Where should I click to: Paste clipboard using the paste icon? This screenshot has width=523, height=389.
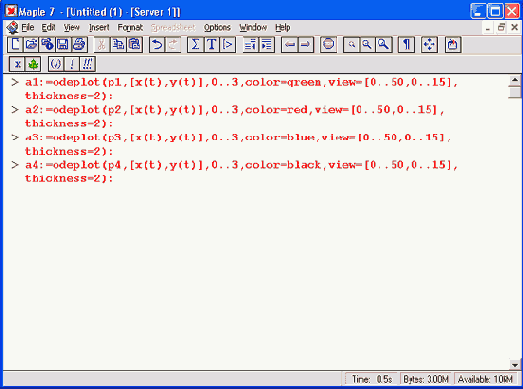tap(134, 44)
